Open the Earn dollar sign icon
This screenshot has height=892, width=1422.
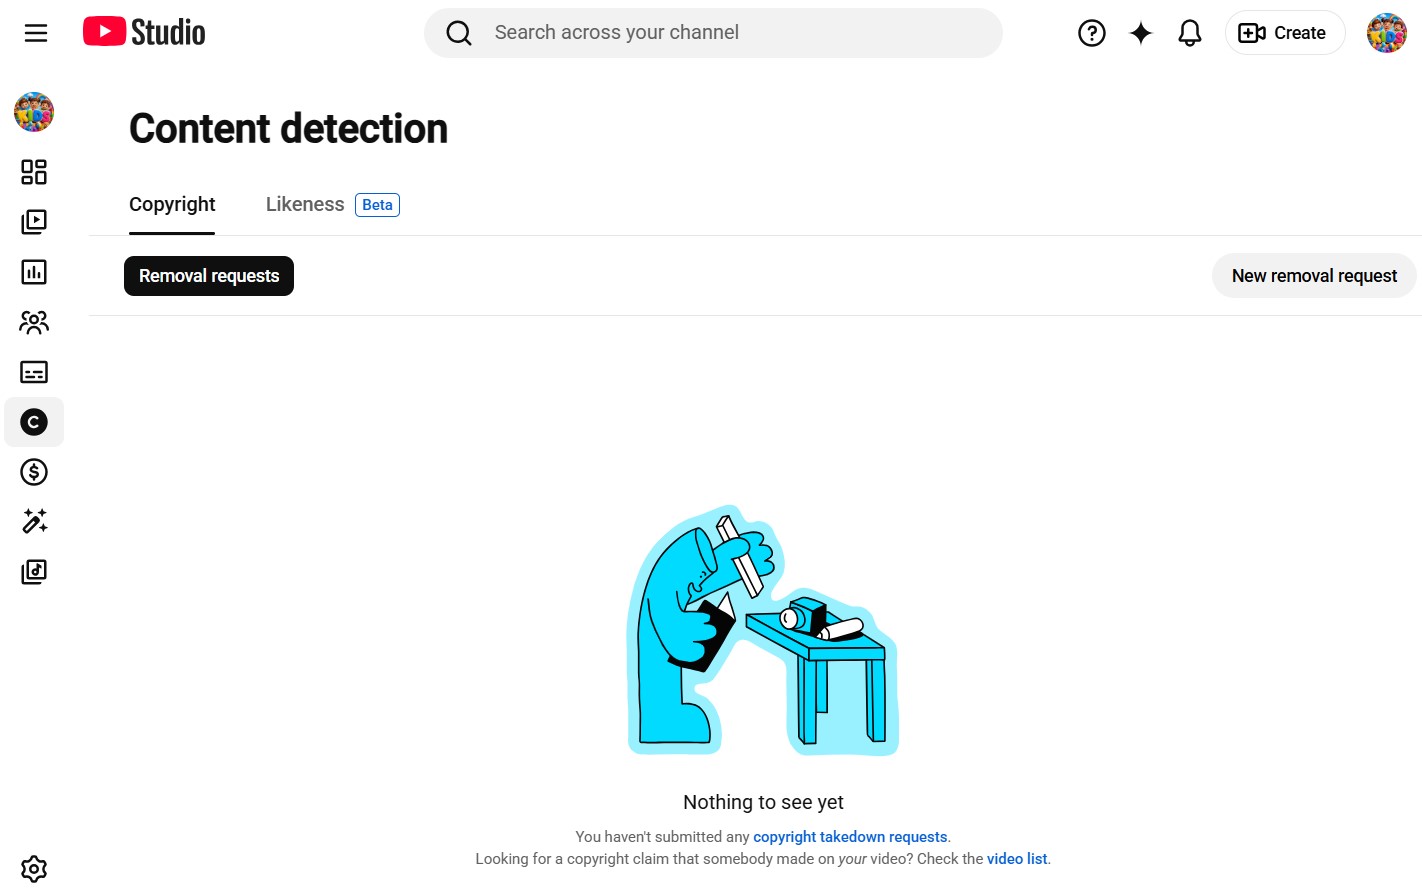(x=34, y=472)
